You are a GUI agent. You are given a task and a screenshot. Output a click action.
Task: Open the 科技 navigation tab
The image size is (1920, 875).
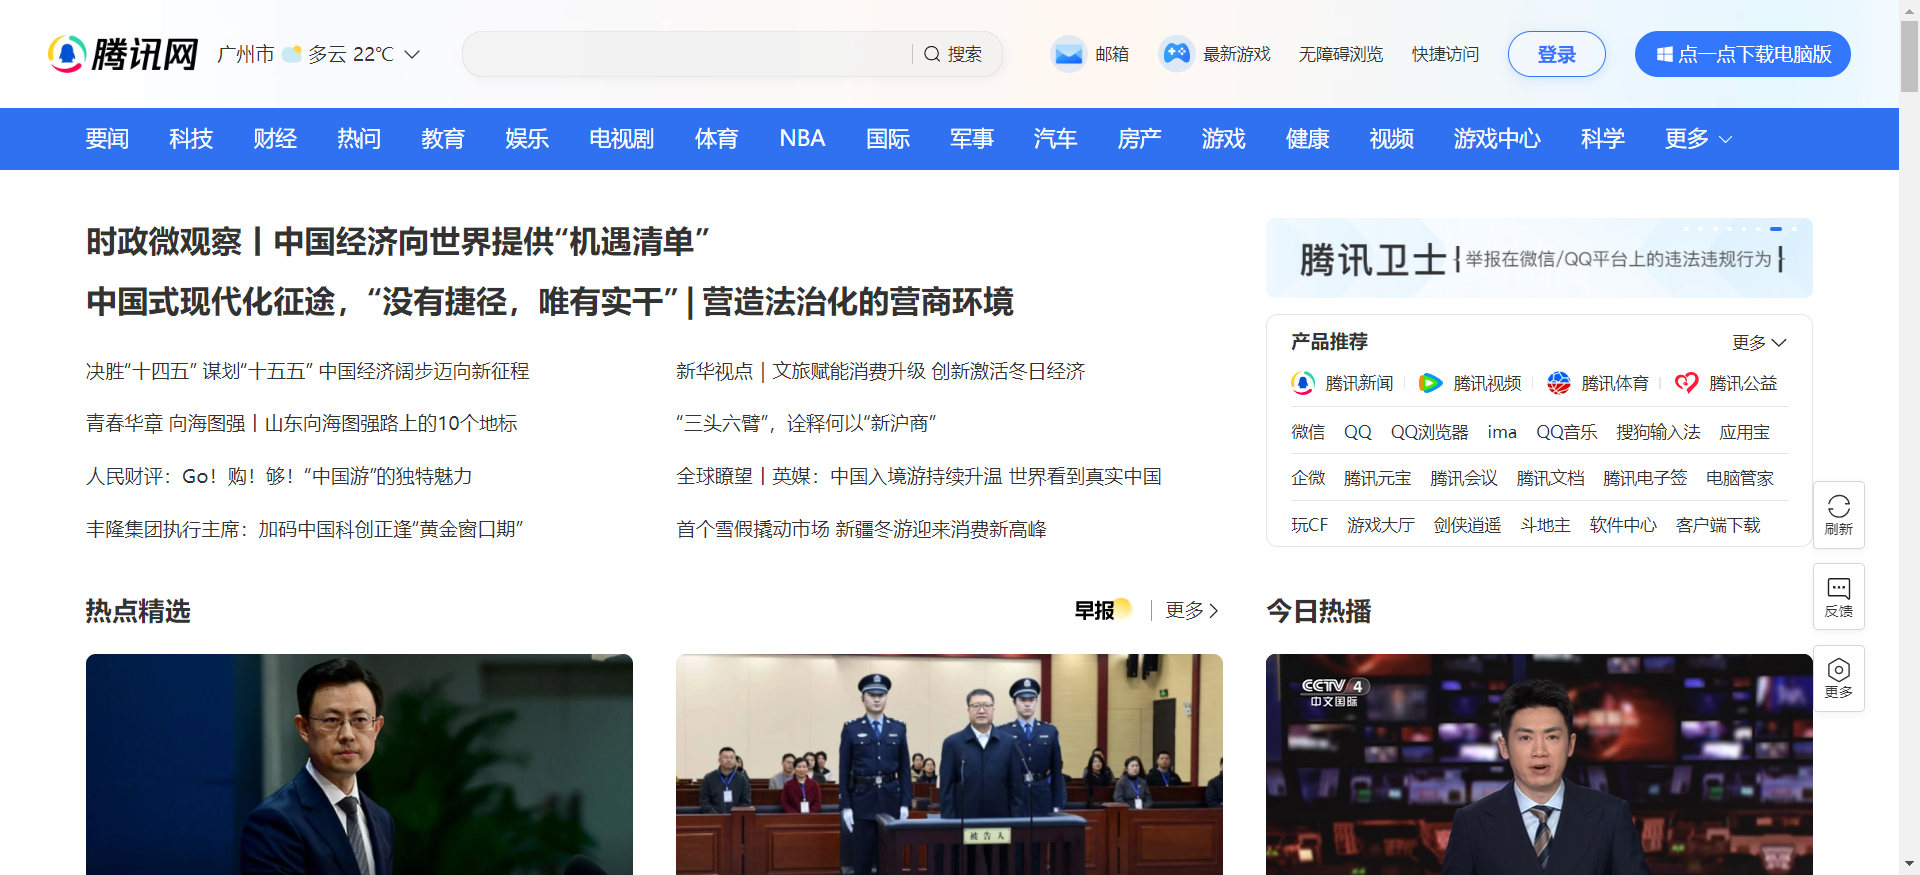click(x=191, y=139)
